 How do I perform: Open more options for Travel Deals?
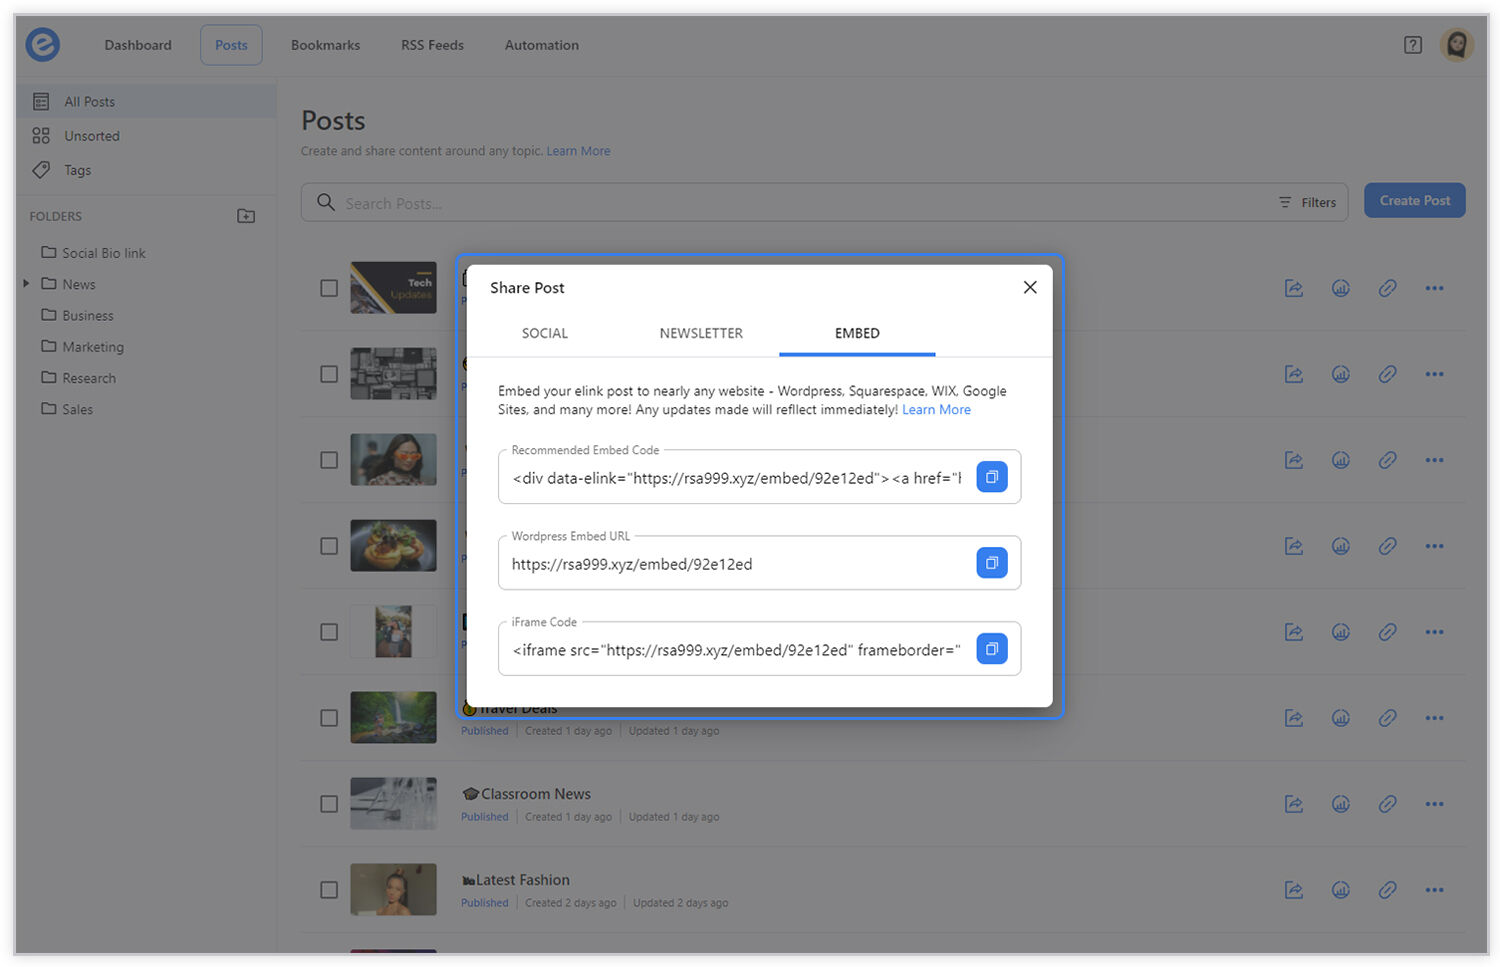[x=1434, y=718]
